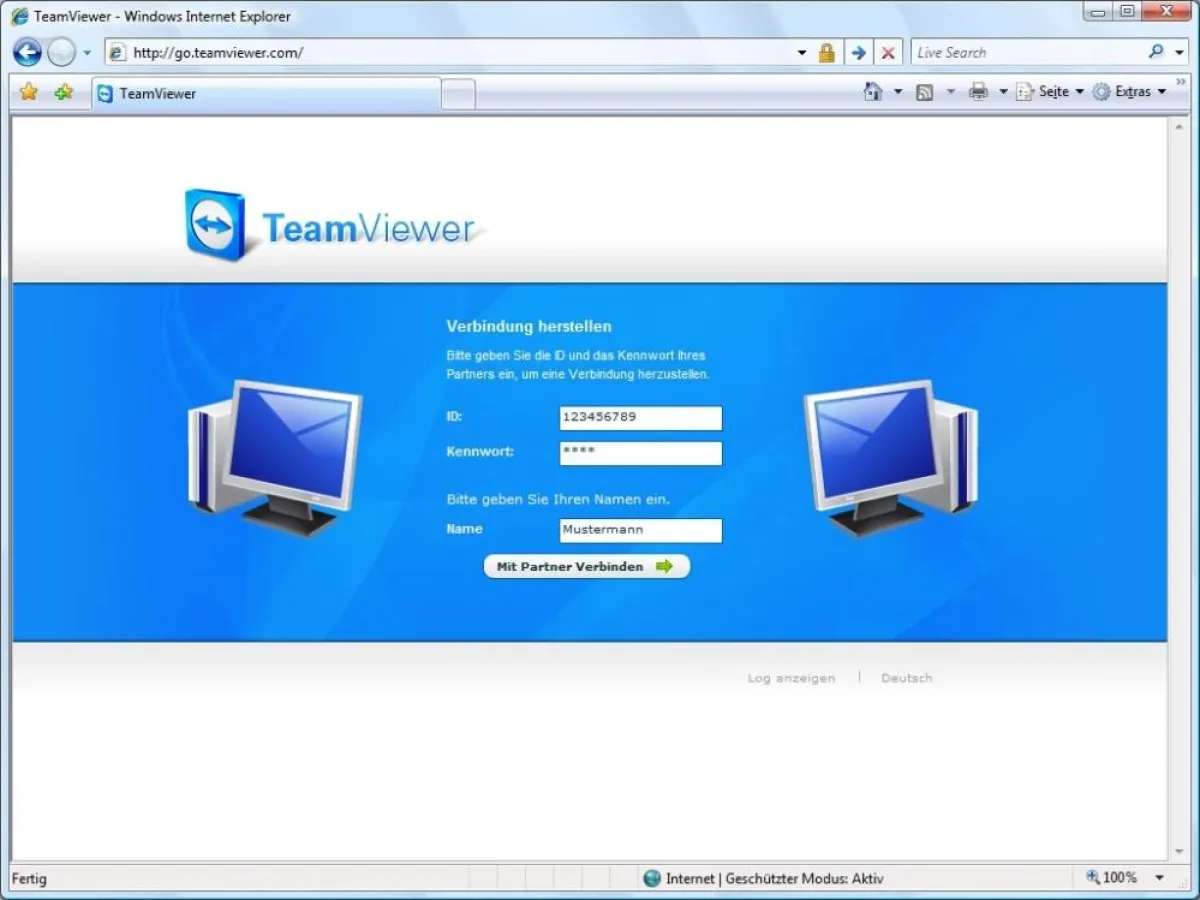This screenshot has height=900, width=1200.
Task: Click the RSS feeds icon
Action: [x=925, y=91]
